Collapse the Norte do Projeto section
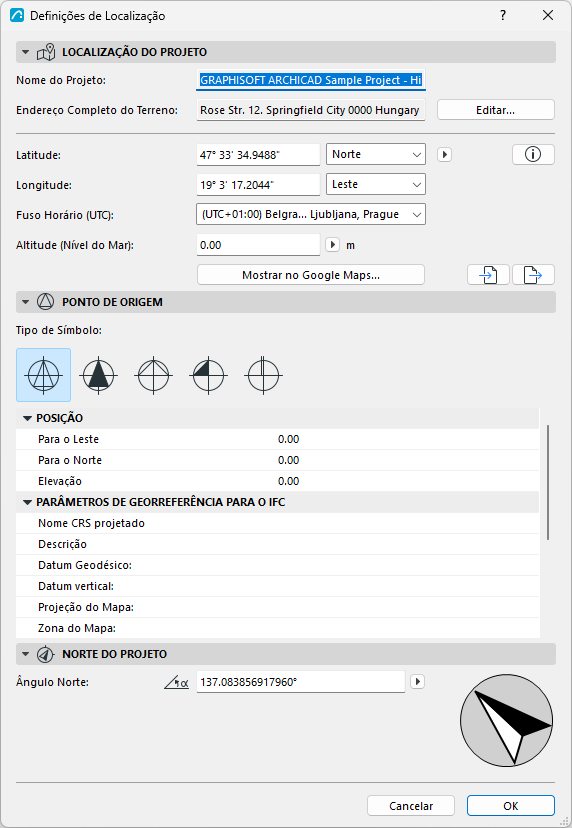 25,654
